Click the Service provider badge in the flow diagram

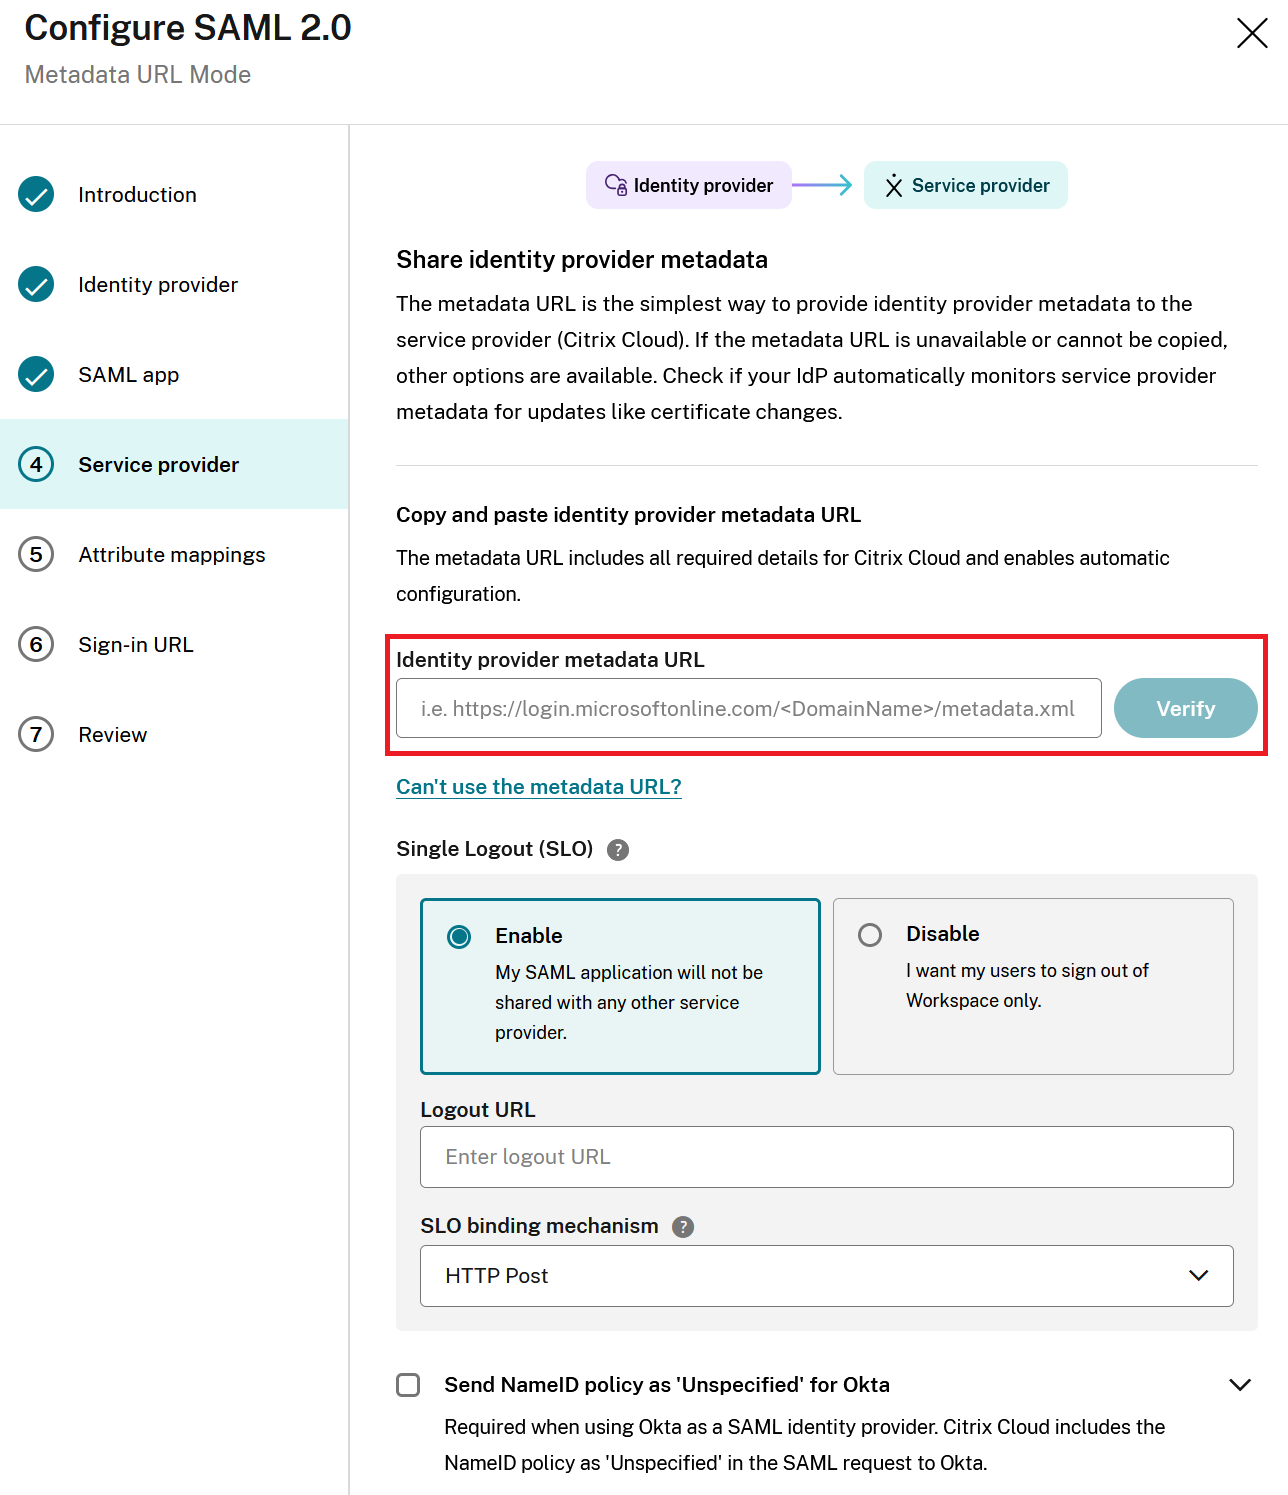964,185
